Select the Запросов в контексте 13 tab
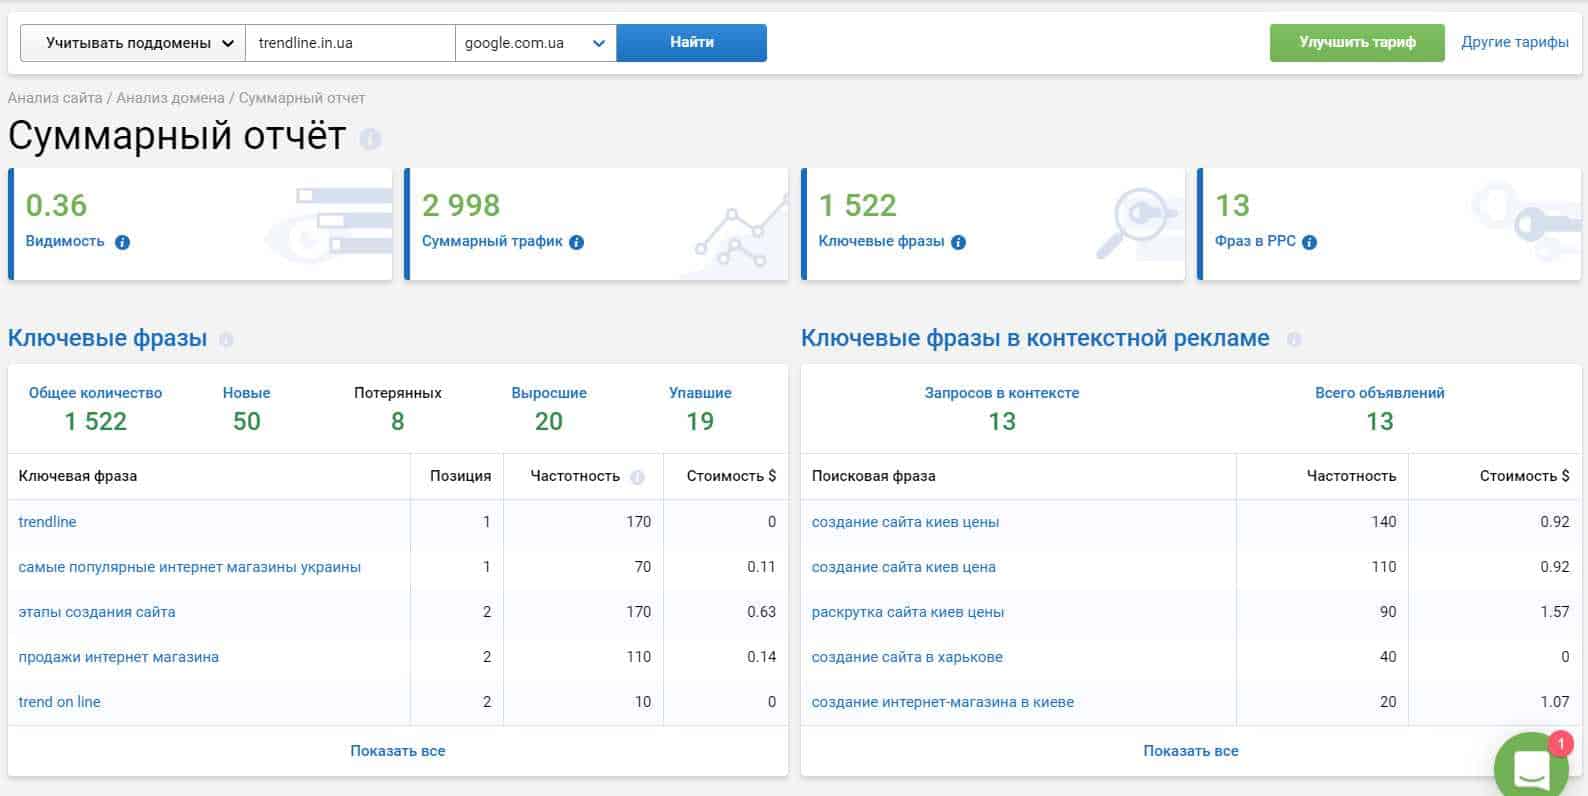This screenshot has width=1588, height=796. point(1002,409)
